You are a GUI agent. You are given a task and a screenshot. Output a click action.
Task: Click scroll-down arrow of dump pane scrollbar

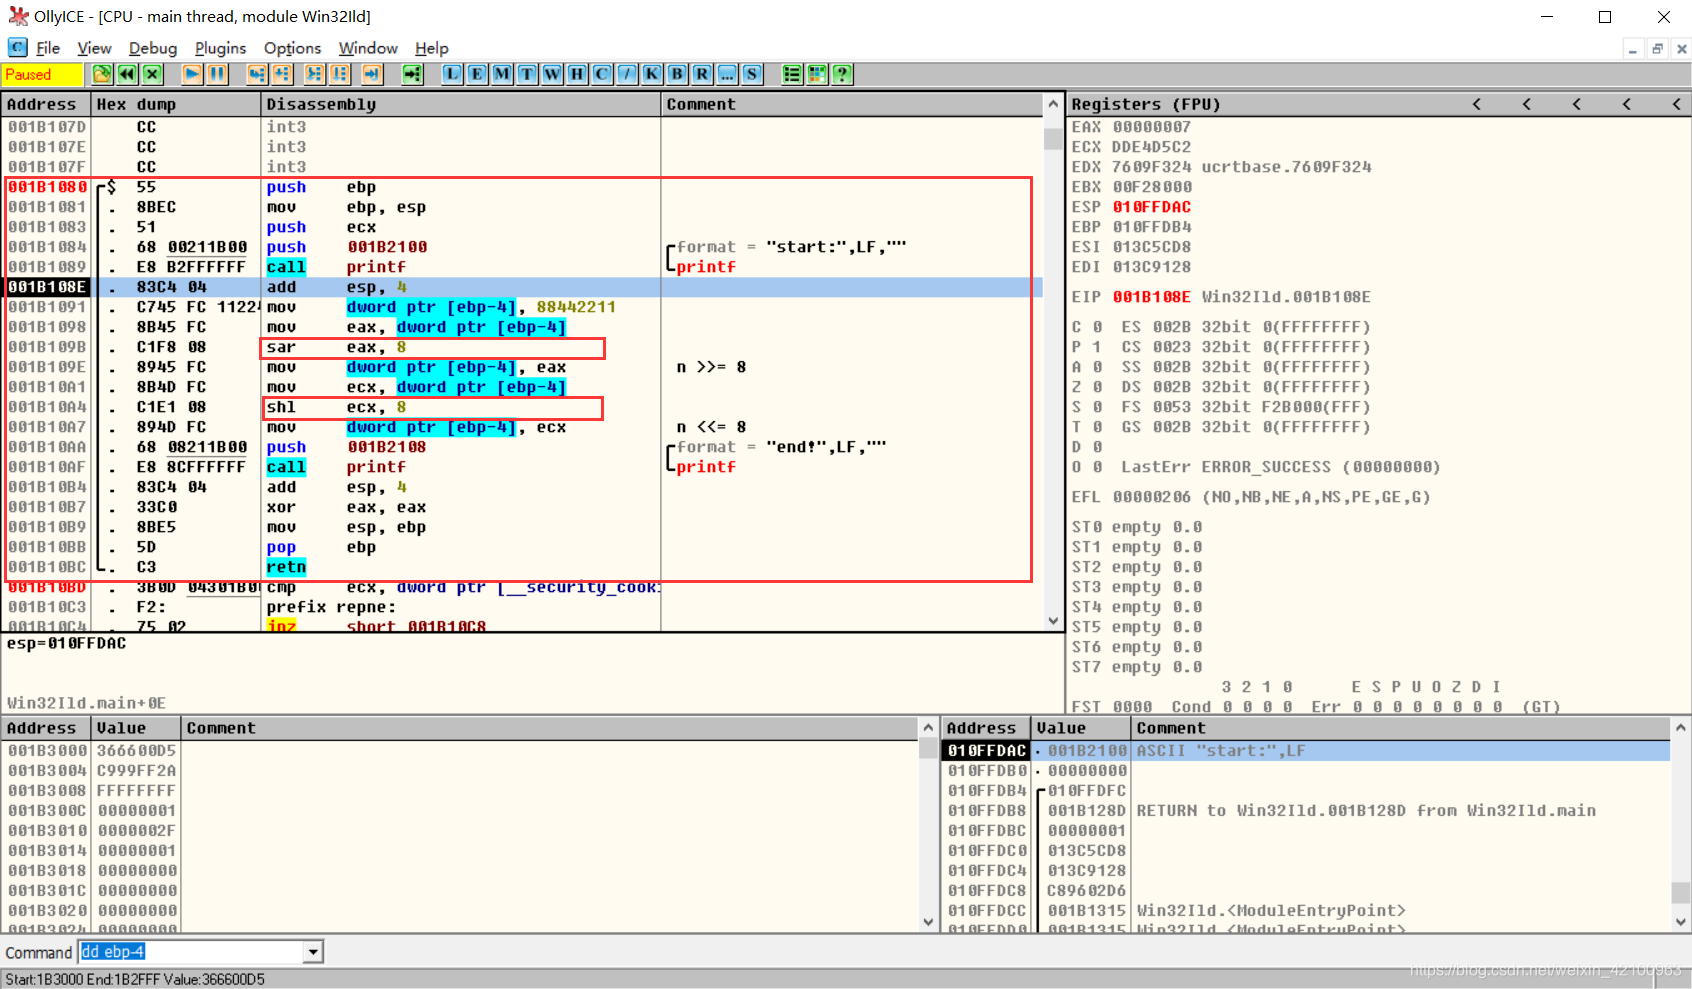click(928, 922)
